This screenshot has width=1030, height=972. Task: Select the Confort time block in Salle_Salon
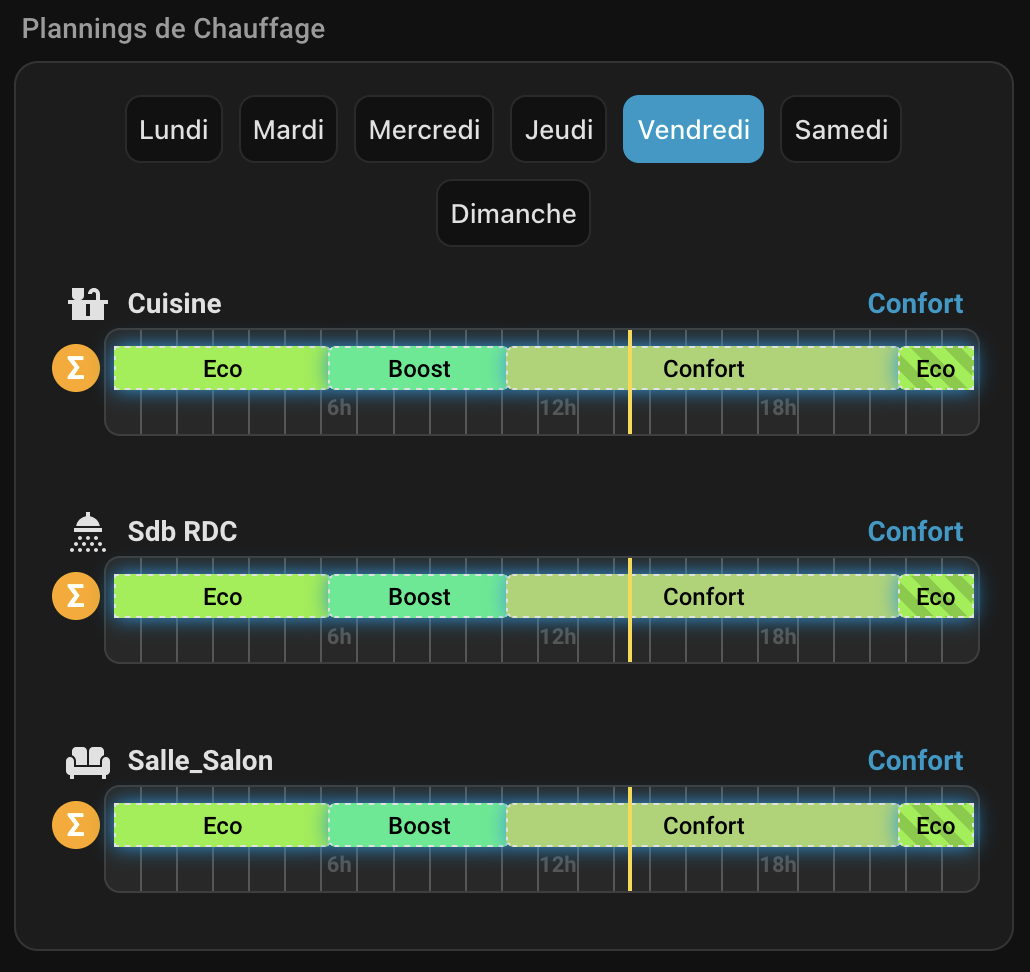tap(703, 826)
